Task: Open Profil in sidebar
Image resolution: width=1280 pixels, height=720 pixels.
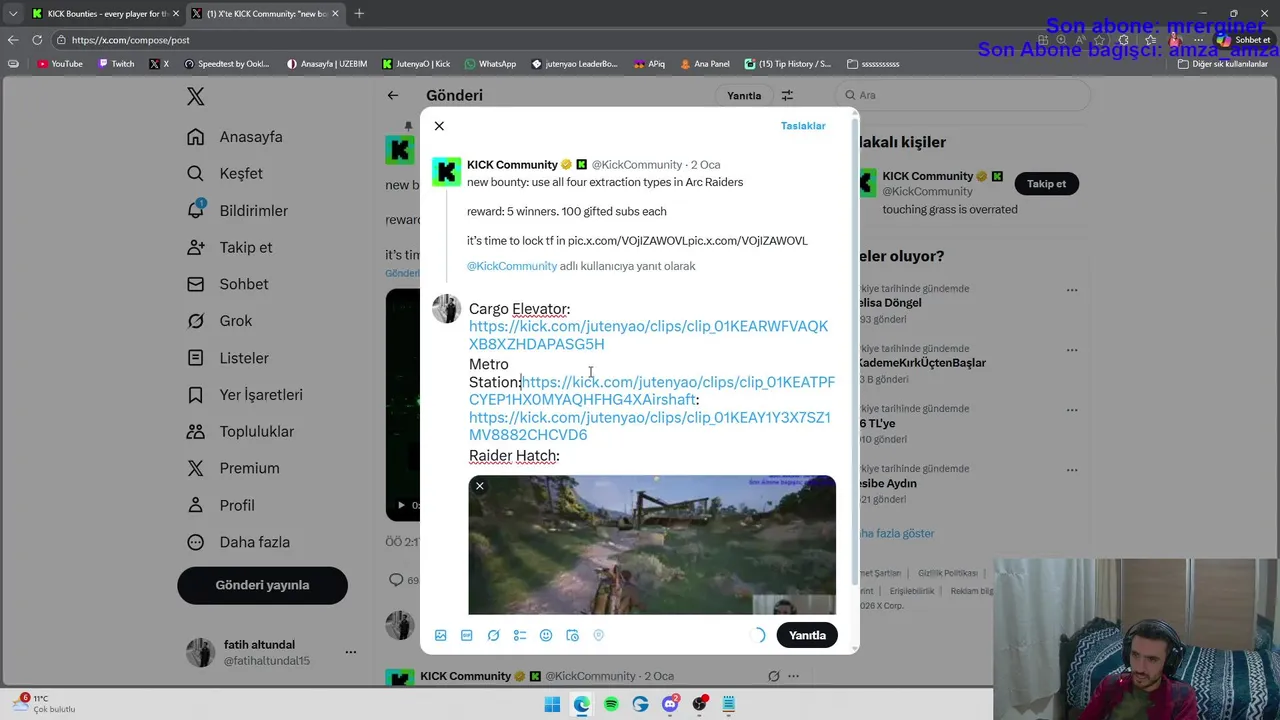Action: 222,505
